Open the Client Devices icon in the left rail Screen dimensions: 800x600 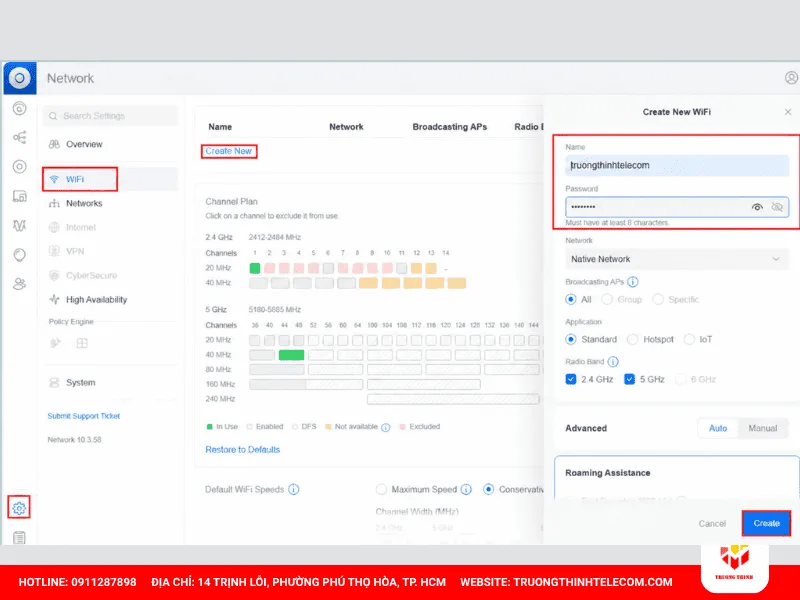tap(19, 196)
